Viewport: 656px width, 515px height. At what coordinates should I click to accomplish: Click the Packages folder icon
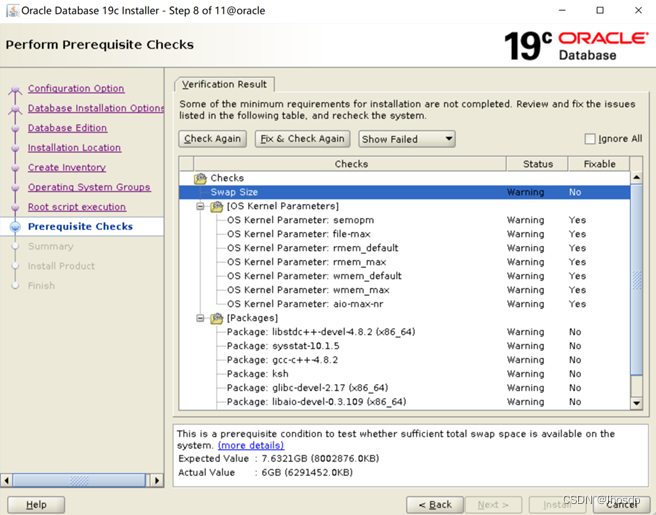click(x=217, y=318)
